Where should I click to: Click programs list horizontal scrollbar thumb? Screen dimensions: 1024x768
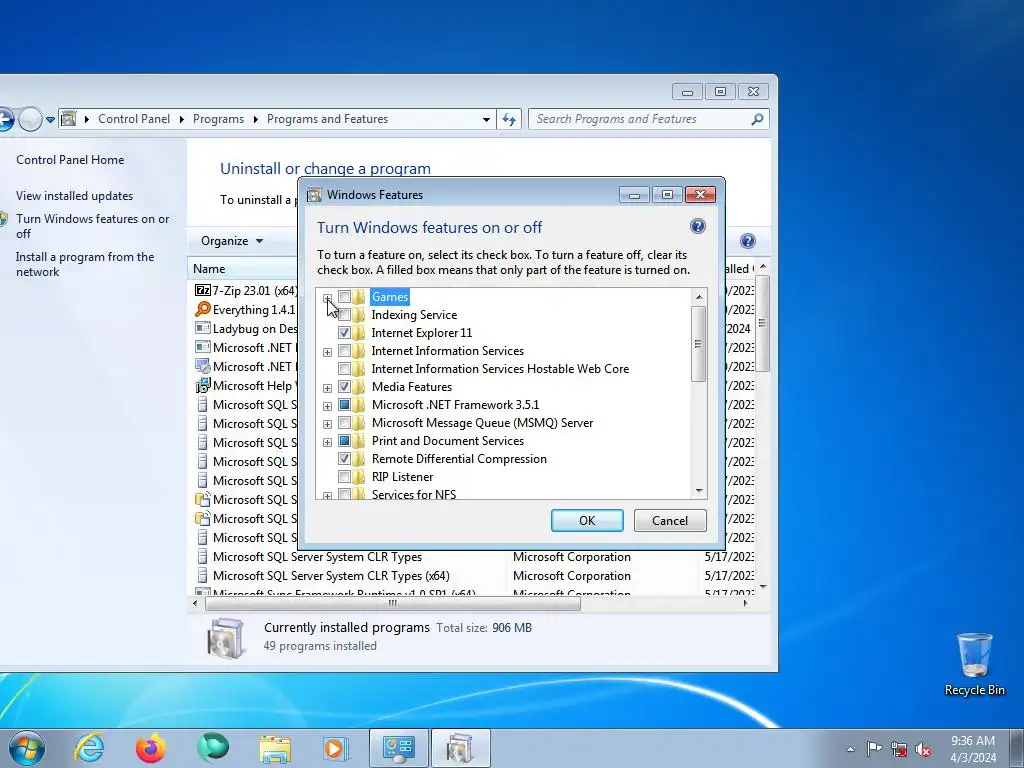[x=392, y=603]
